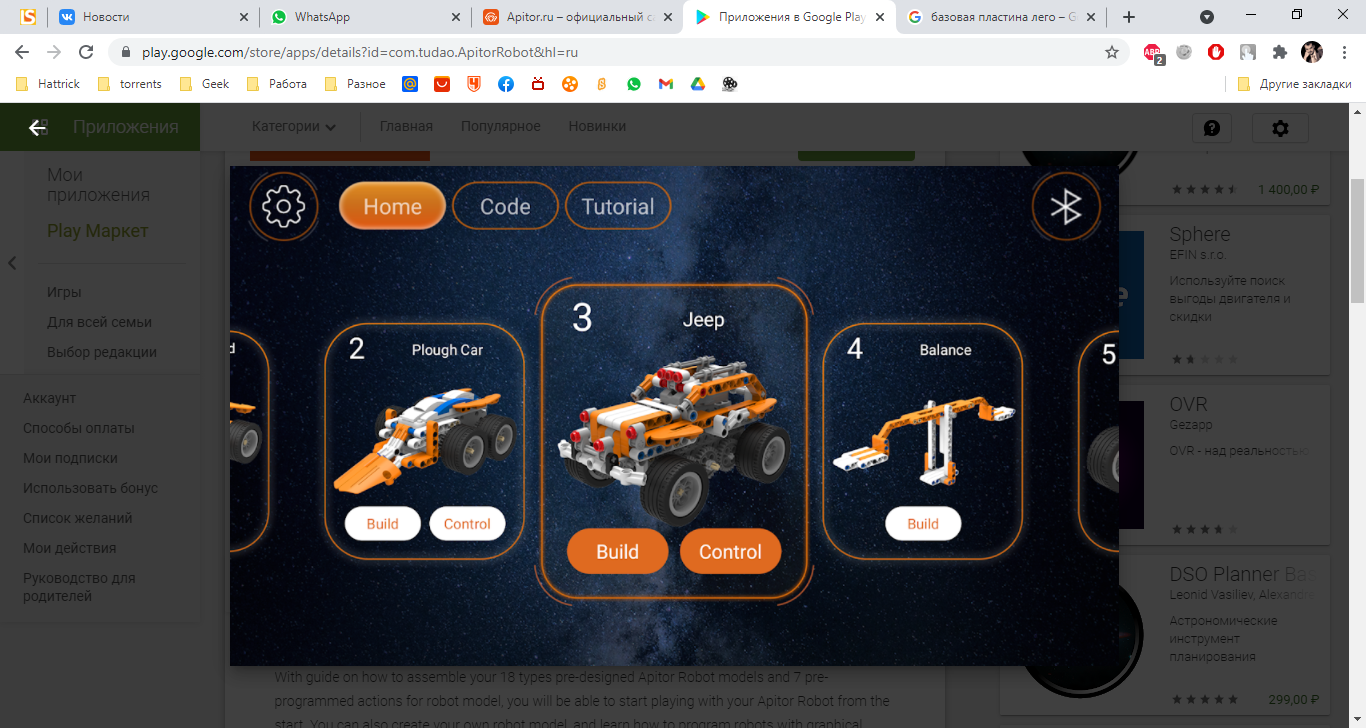
Task: Open the tab search dropdown arrow
Action: tap(1207, 17)
